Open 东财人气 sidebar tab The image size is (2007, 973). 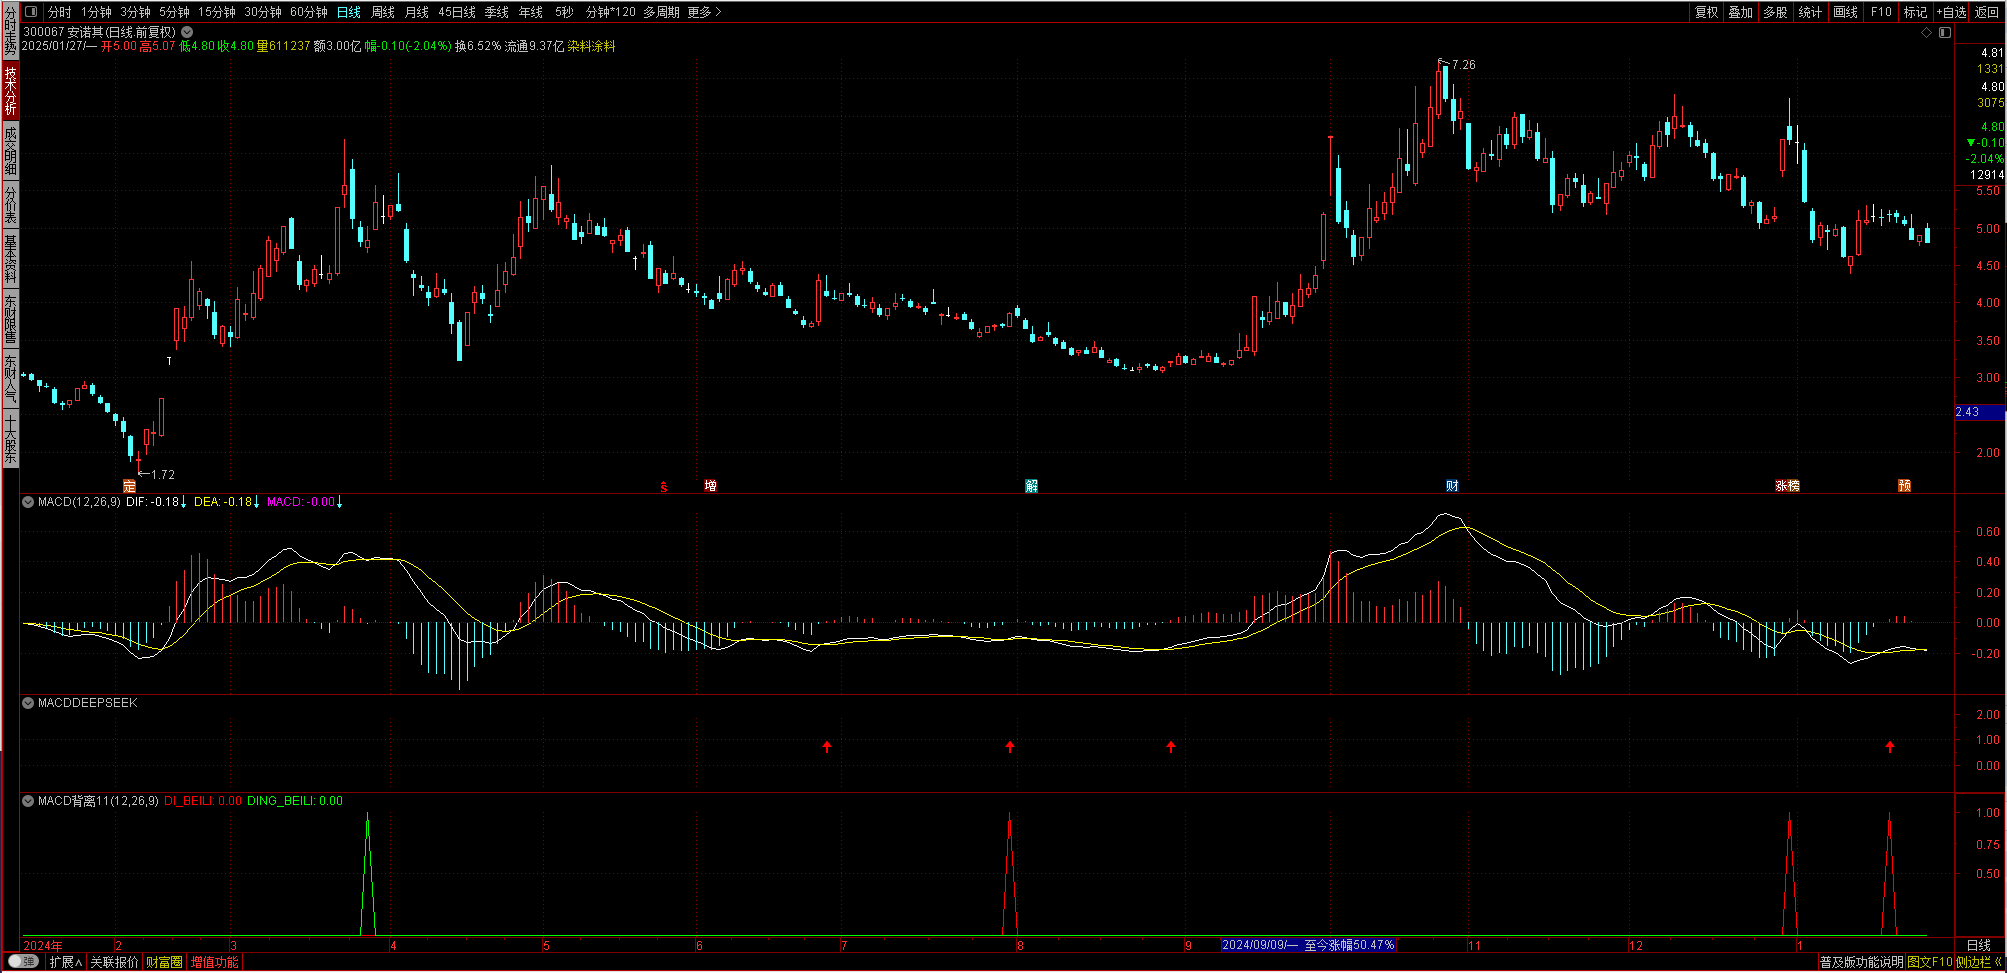(x=10, y=378)
